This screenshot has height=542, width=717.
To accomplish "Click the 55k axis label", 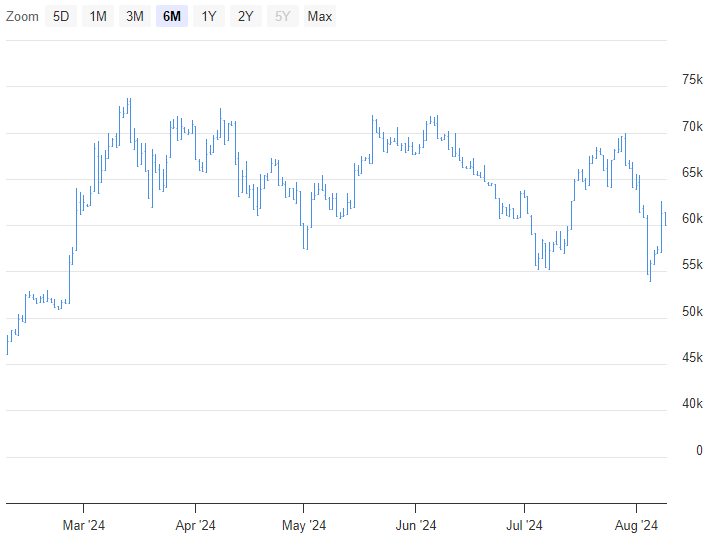I will 692,264.
